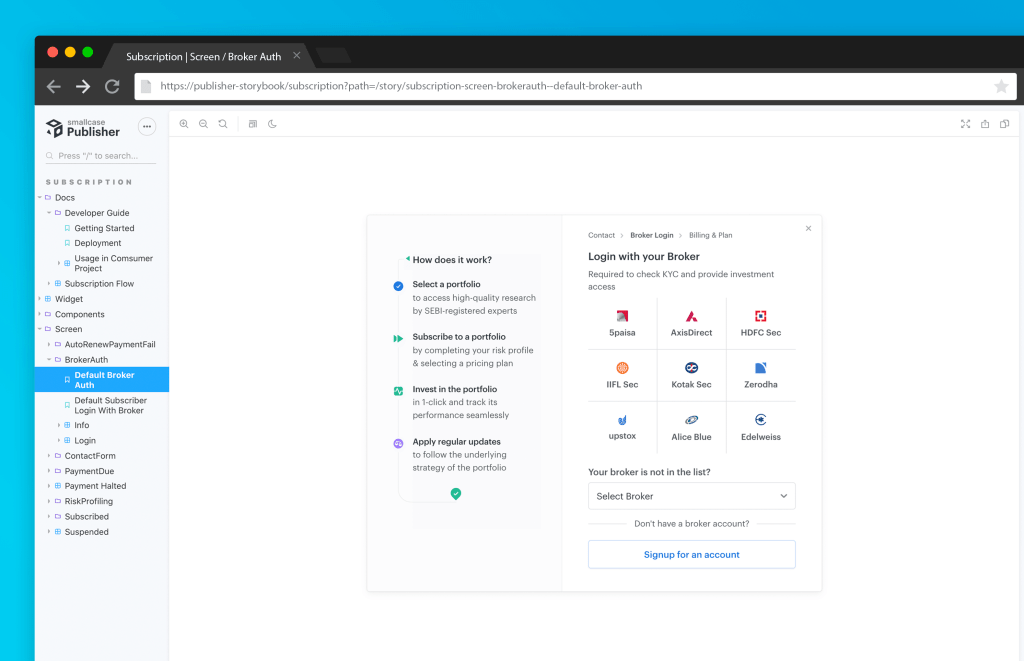Open the Deployment doc
Viewport: 1024px width, 661px height.
pos(97,243)
